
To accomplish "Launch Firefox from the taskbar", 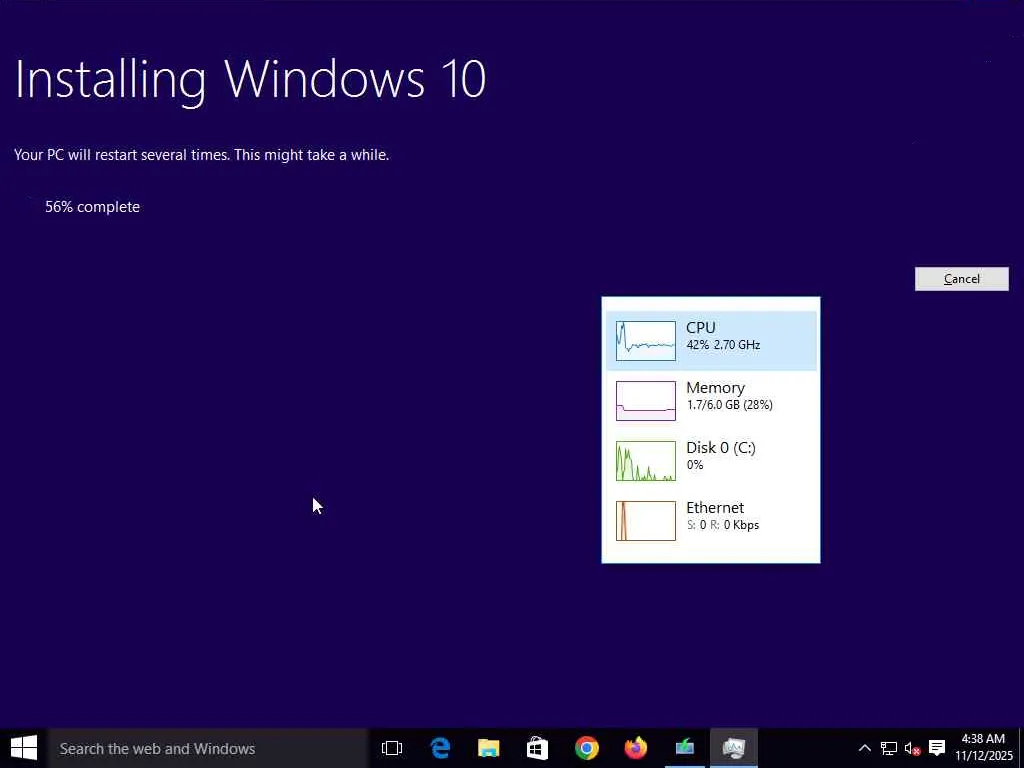I will pos(635,748).
